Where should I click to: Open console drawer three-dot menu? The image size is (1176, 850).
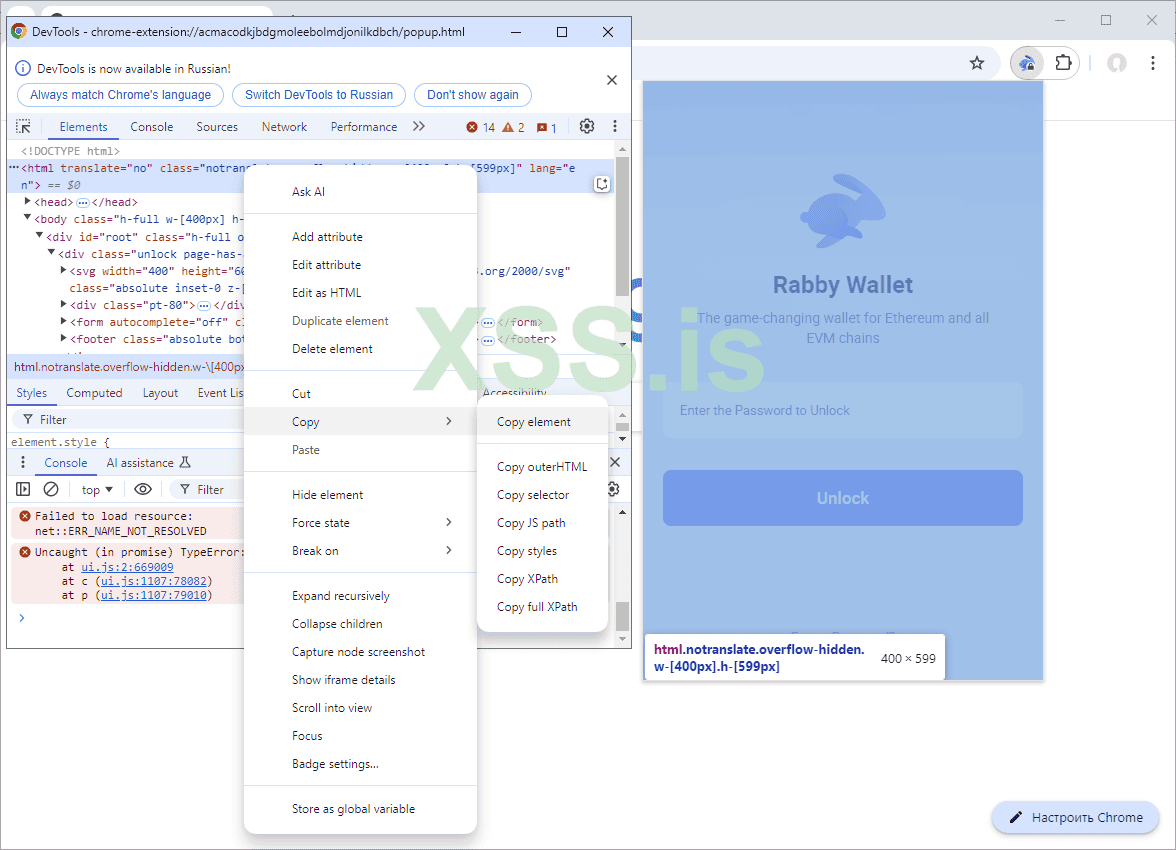23,462
